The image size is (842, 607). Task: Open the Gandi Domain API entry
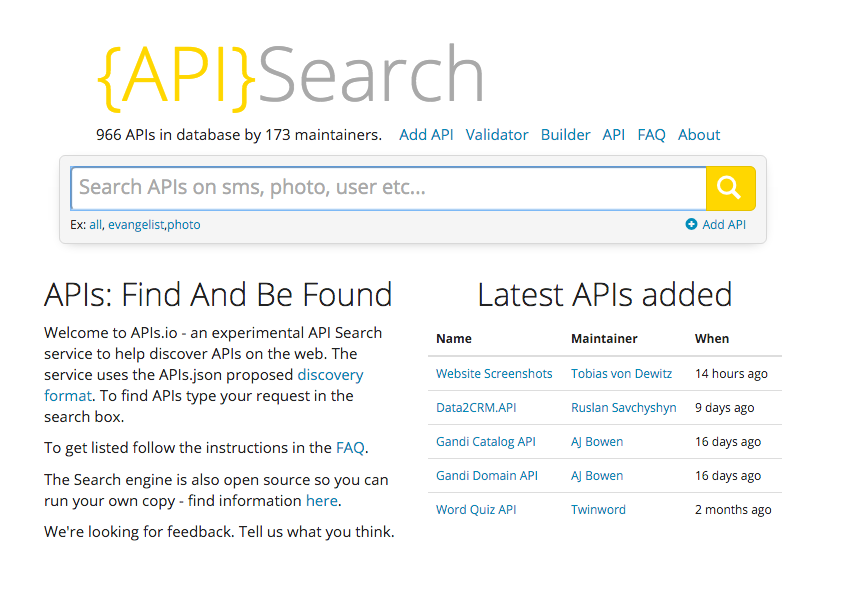[487, 475]
